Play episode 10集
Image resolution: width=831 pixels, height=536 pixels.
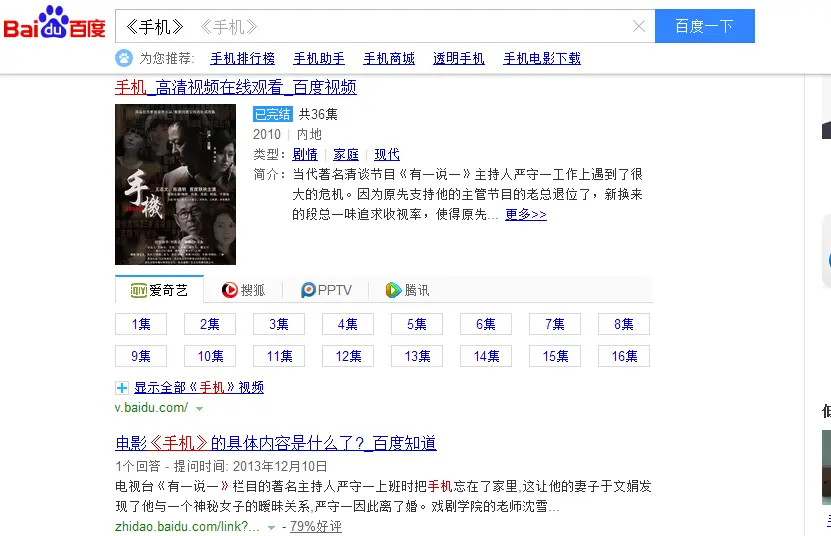[210, 356]
